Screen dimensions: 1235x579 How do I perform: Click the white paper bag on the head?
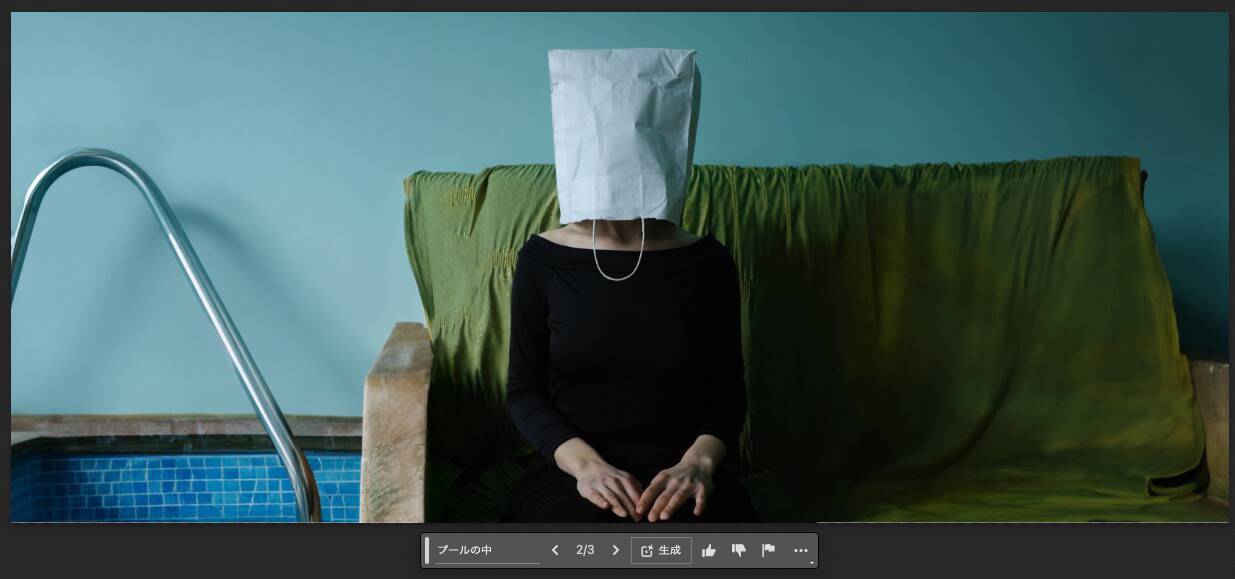pos(622,130)
